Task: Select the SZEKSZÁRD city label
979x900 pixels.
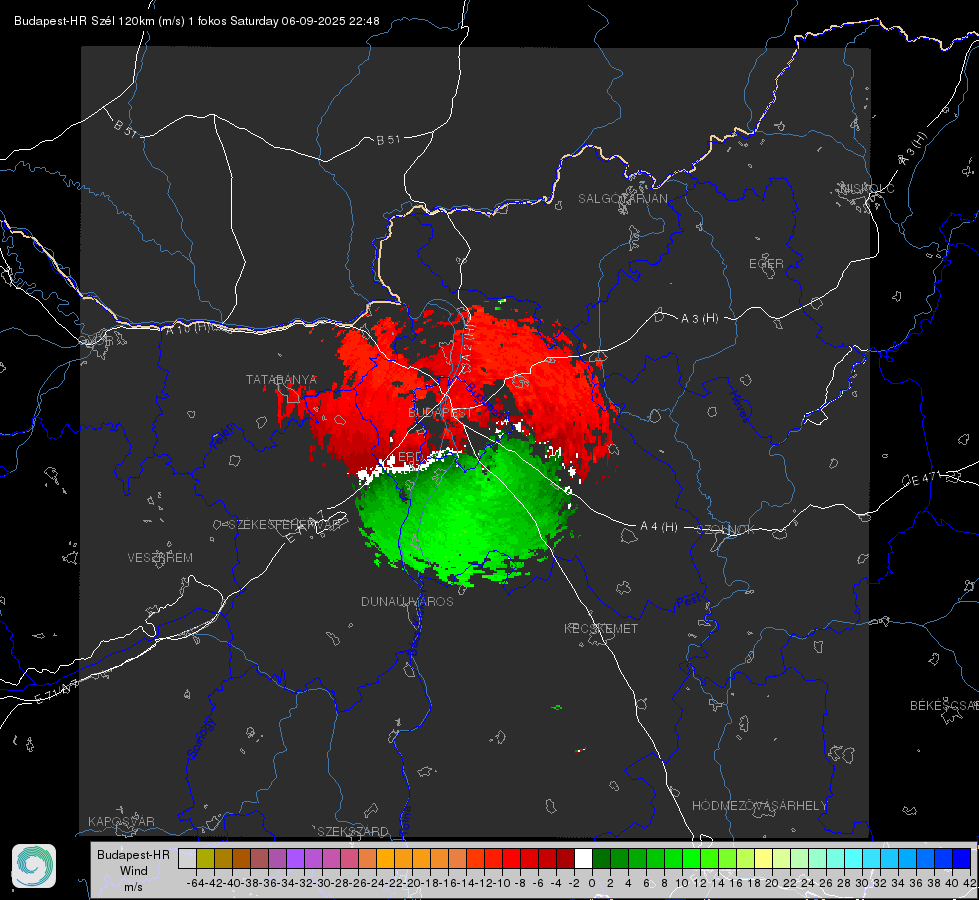Action: [x=353, y=831]
